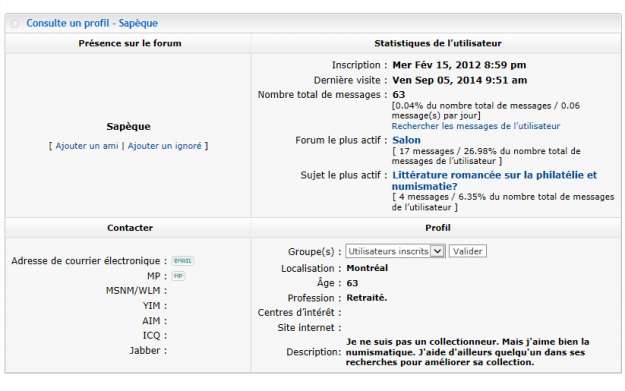Viewport: 625px width, 391px height.
Task: Click the Sujet le plus actif label
Action: [344, 175]
